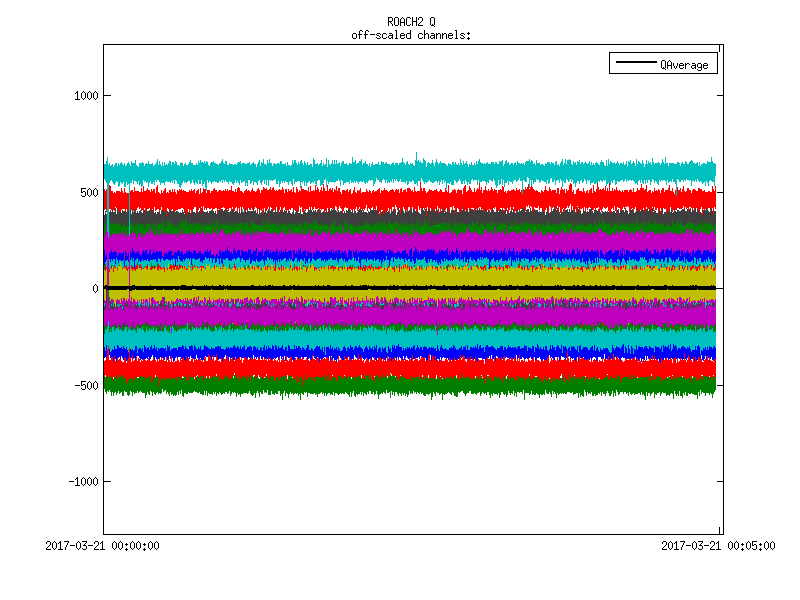Select the -500 y-axis tick label
This screenshot has height=600, width=800.
click(x=85, y=385)
